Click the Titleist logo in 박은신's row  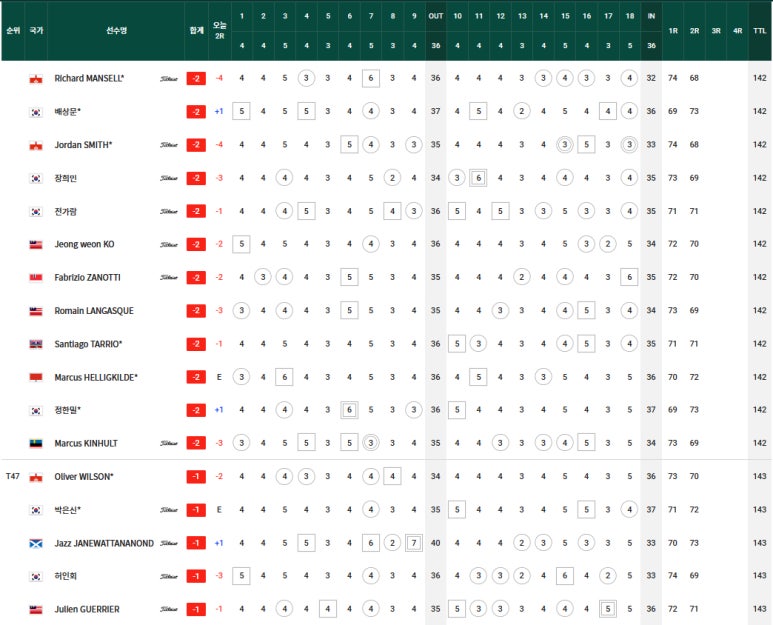[x=169, y=510]
